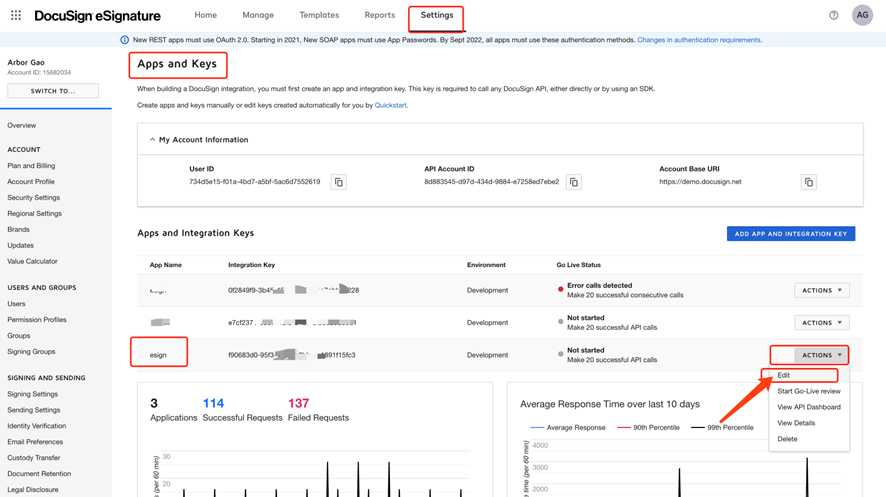Viewport: 886px width, 497px height.
Task: Open the Quickstart link
Action: 390,105
